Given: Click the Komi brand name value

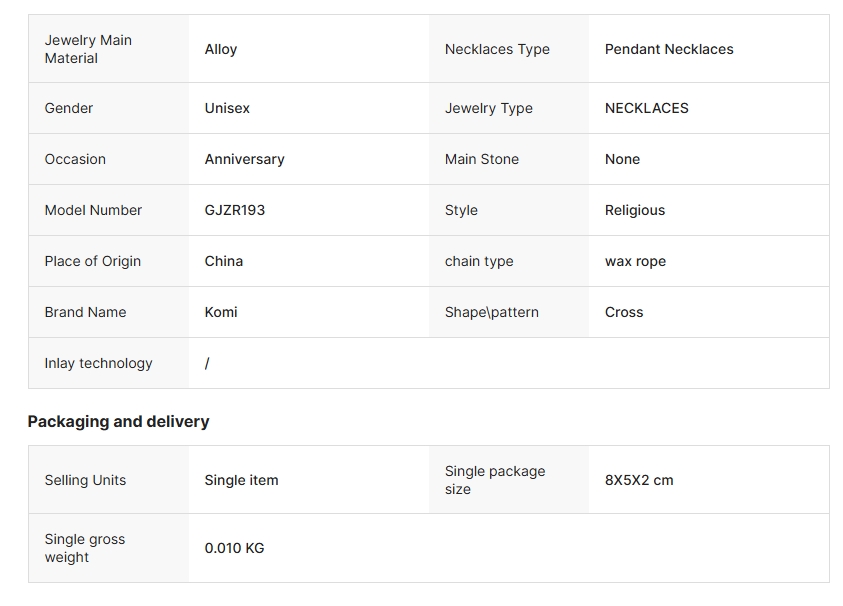Looking at the screenshot, I should point(221,312).
